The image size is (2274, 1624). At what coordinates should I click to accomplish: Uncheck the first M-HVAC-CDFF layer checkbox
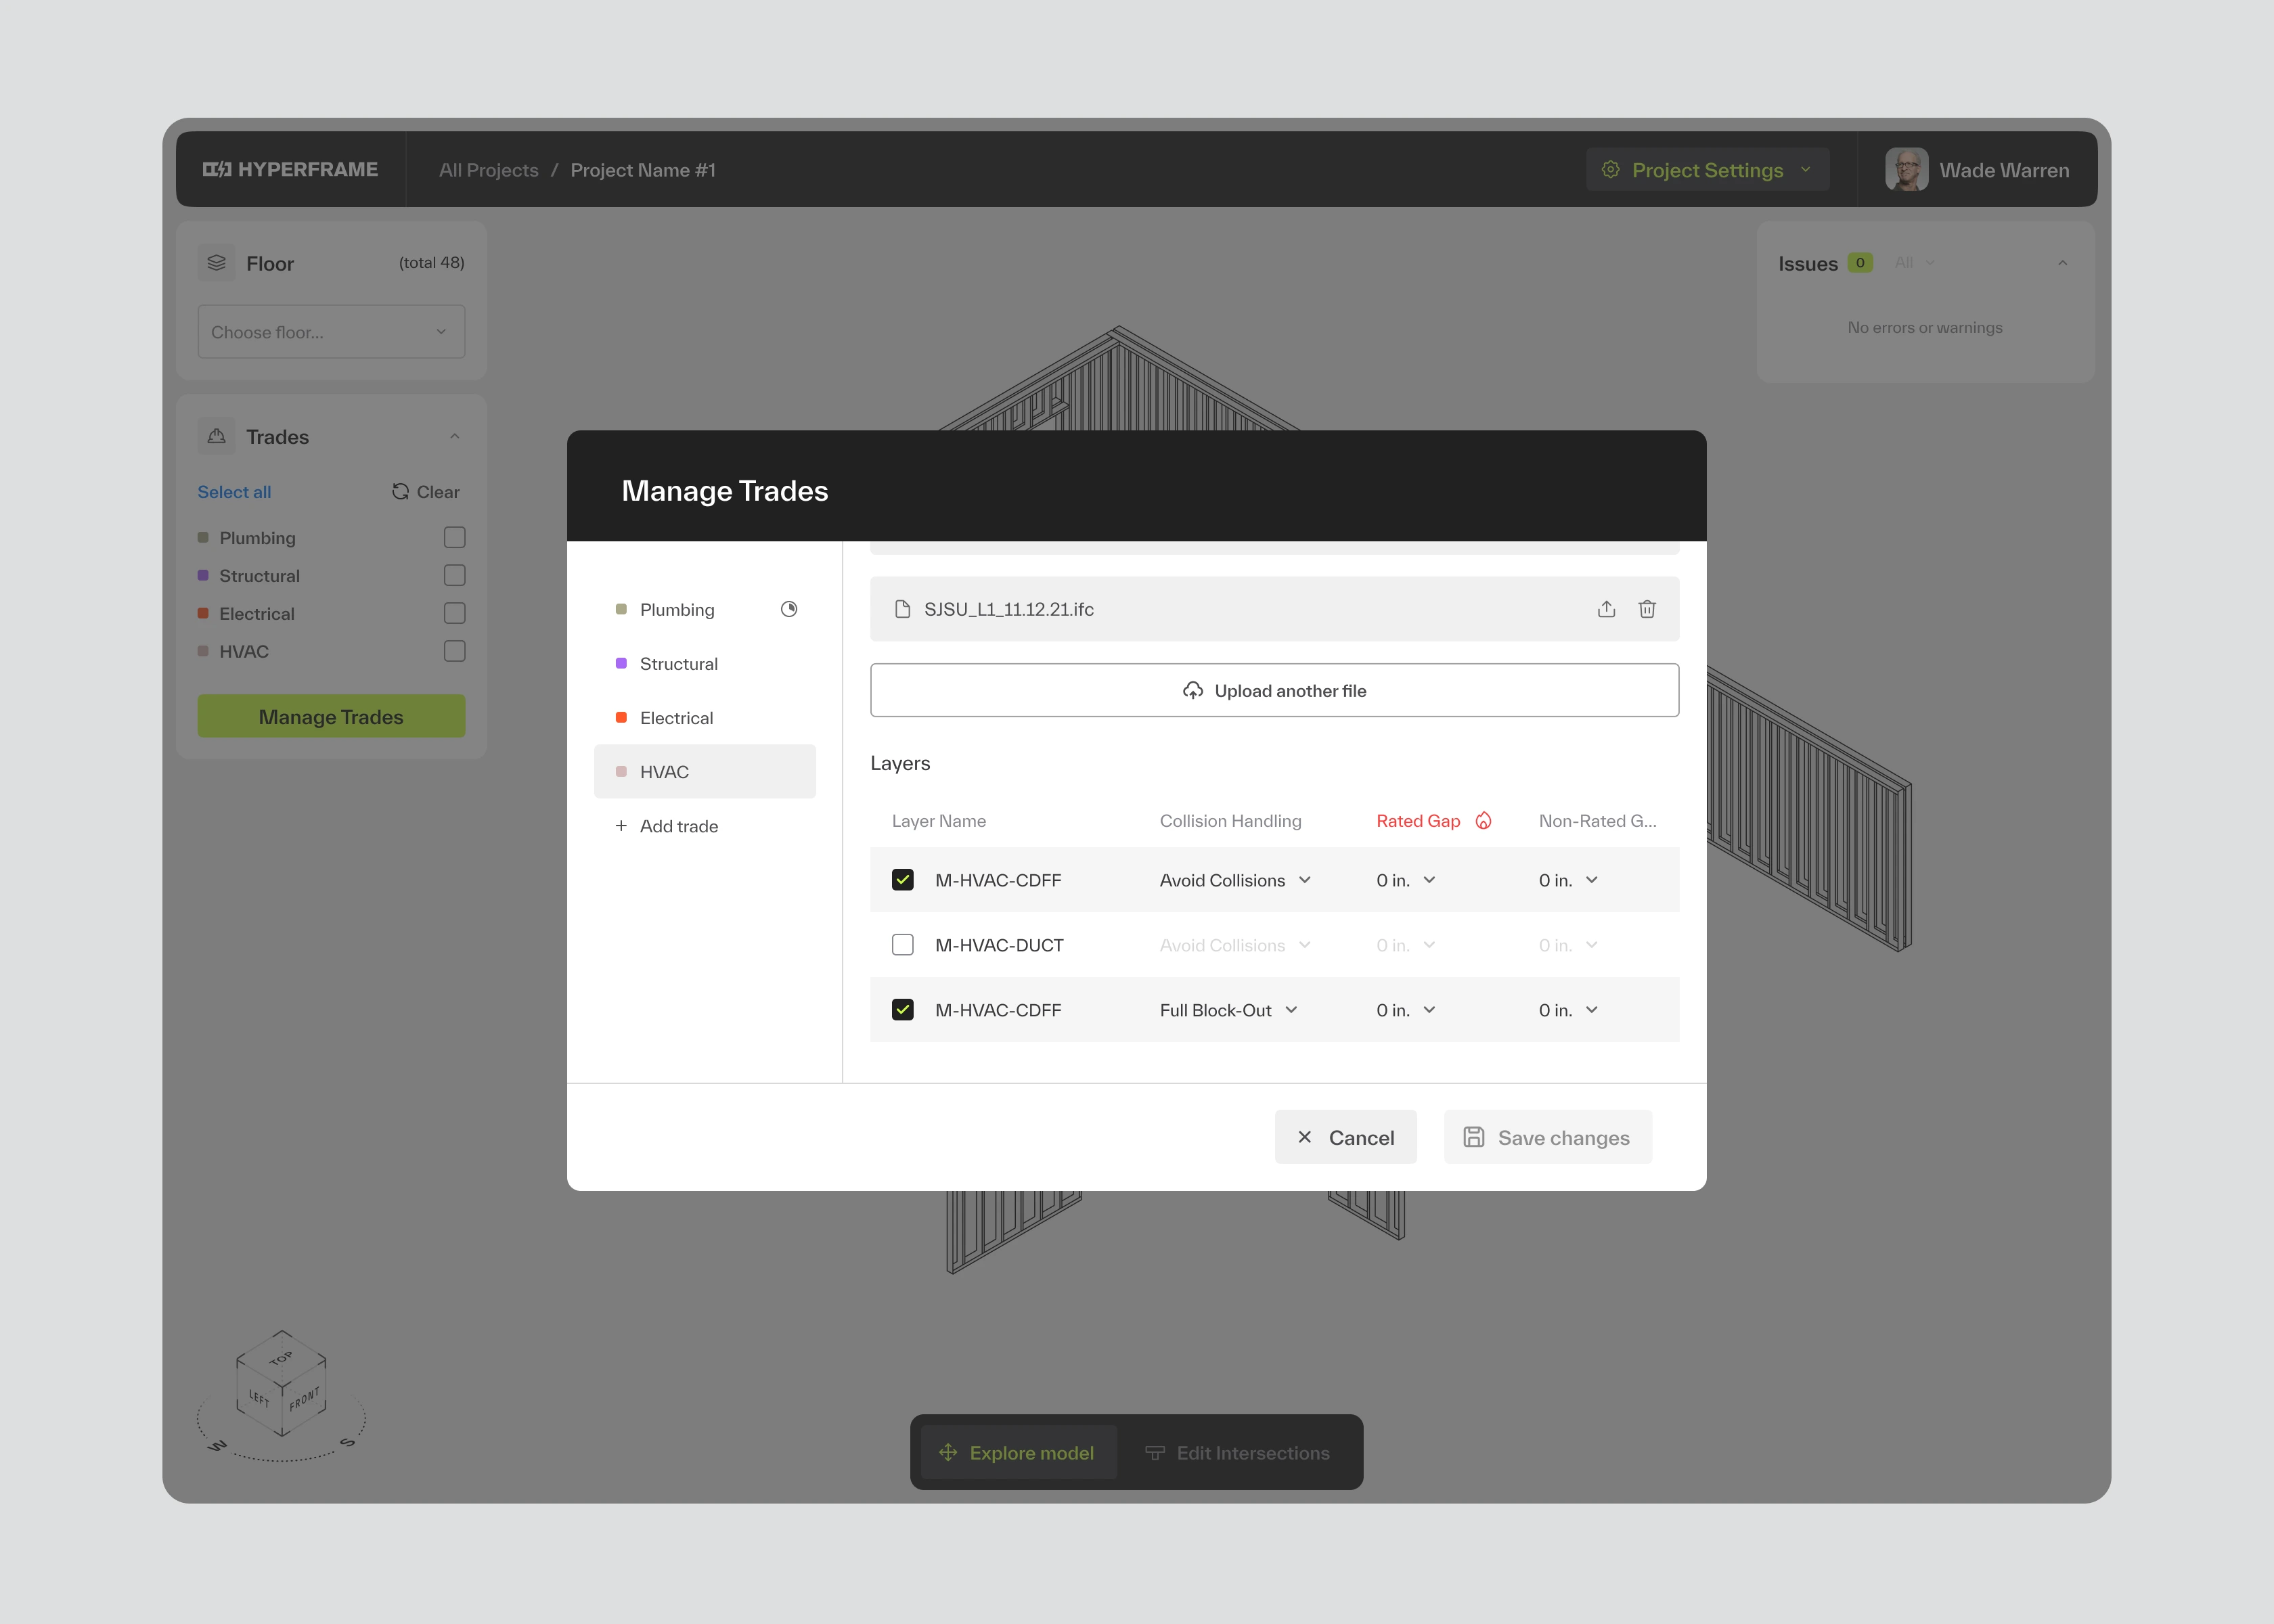[x=903, y=880]
